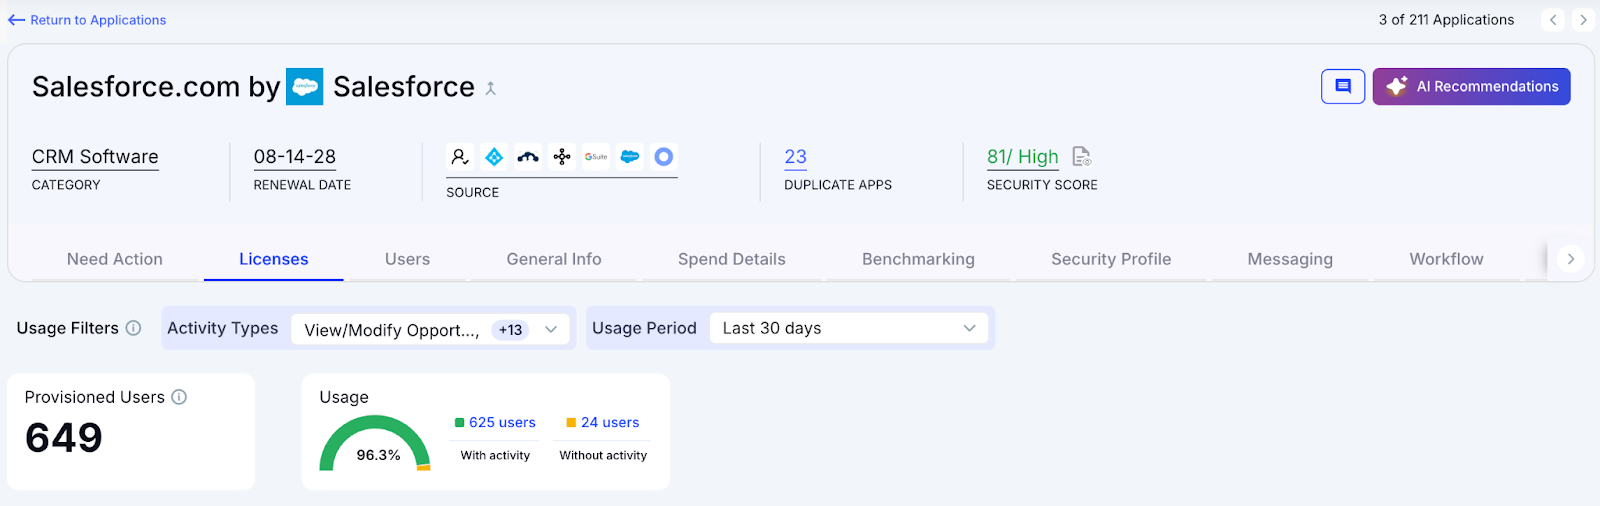
Task: Click the Salesforce cloud logo in title
Action: [x=304, y=86]
